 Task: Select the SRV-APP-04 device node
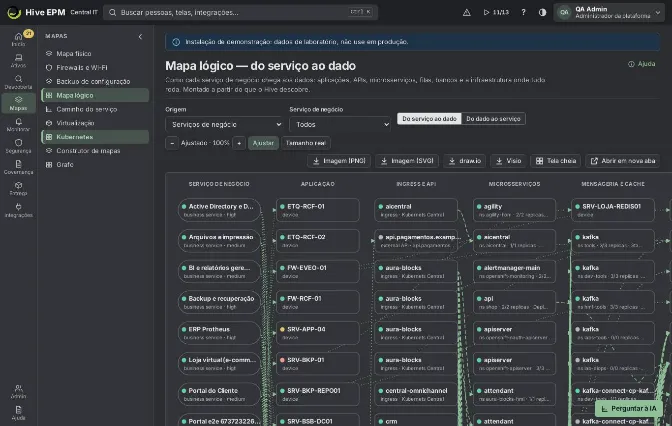(318, 333)
